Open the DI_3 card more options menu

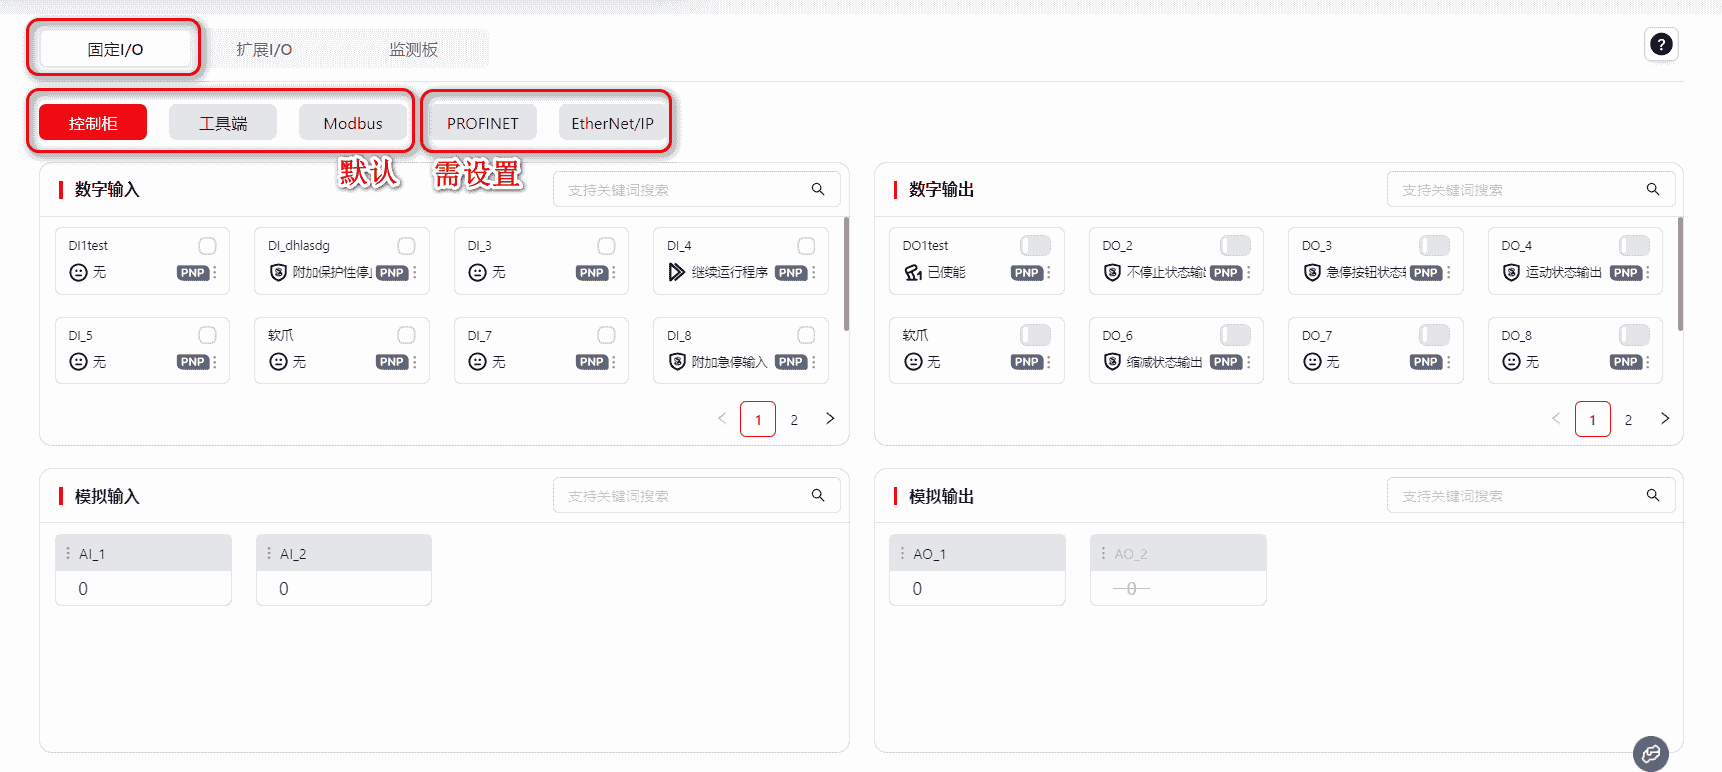pos(614,273)
